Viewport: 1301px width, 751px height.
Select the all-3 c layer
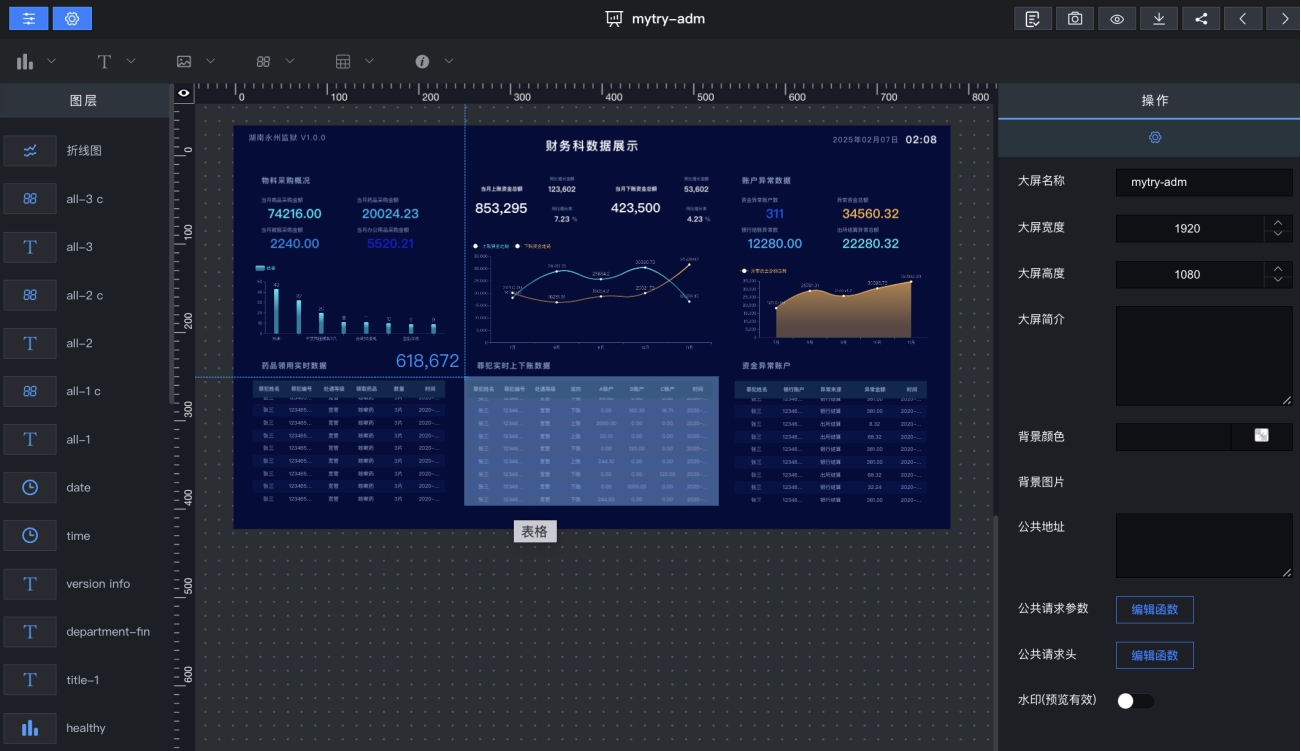click(x=85, y=199)
